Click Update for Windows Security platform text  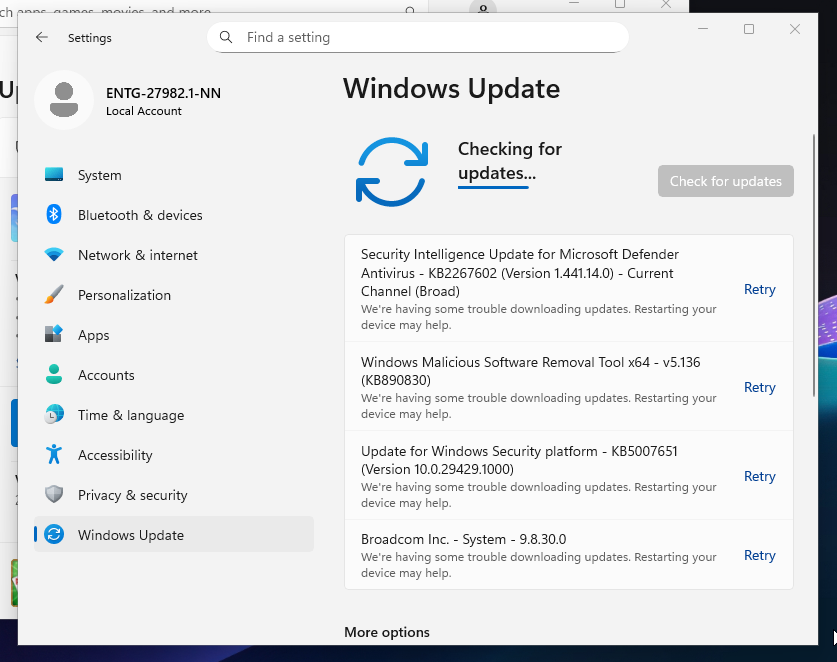pyautogui.click(x=519, y=460)
